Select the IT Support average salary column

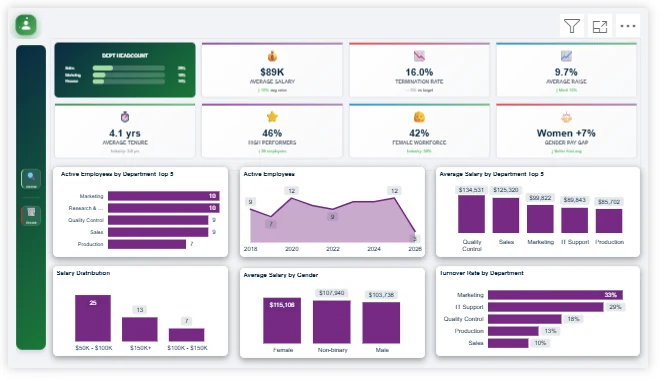point(575,220)
